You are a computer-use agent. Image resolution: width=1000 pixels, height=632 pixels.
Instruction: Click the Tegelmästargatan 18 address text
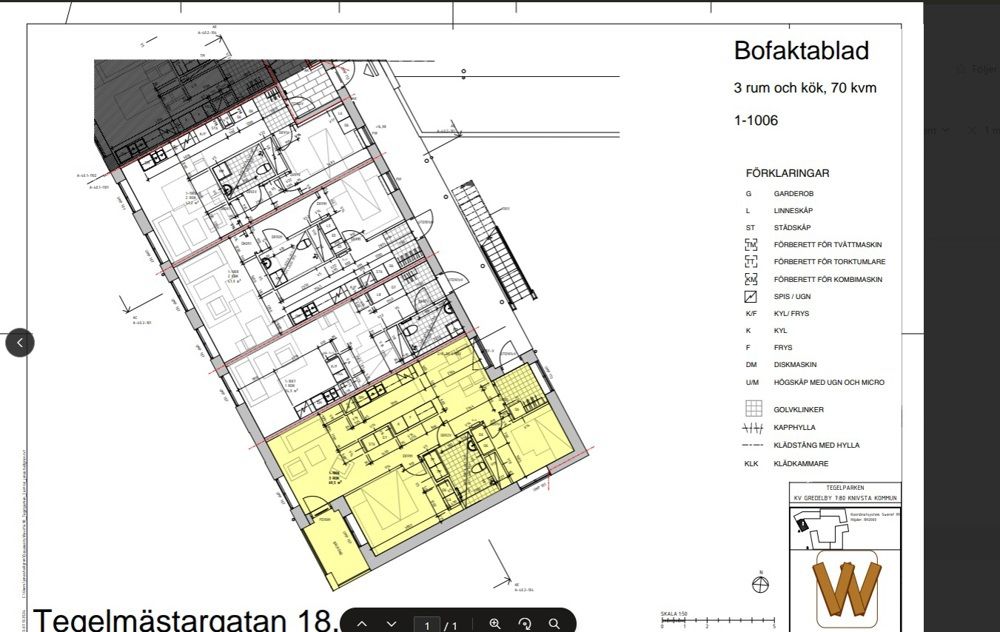tap(185, 619)
